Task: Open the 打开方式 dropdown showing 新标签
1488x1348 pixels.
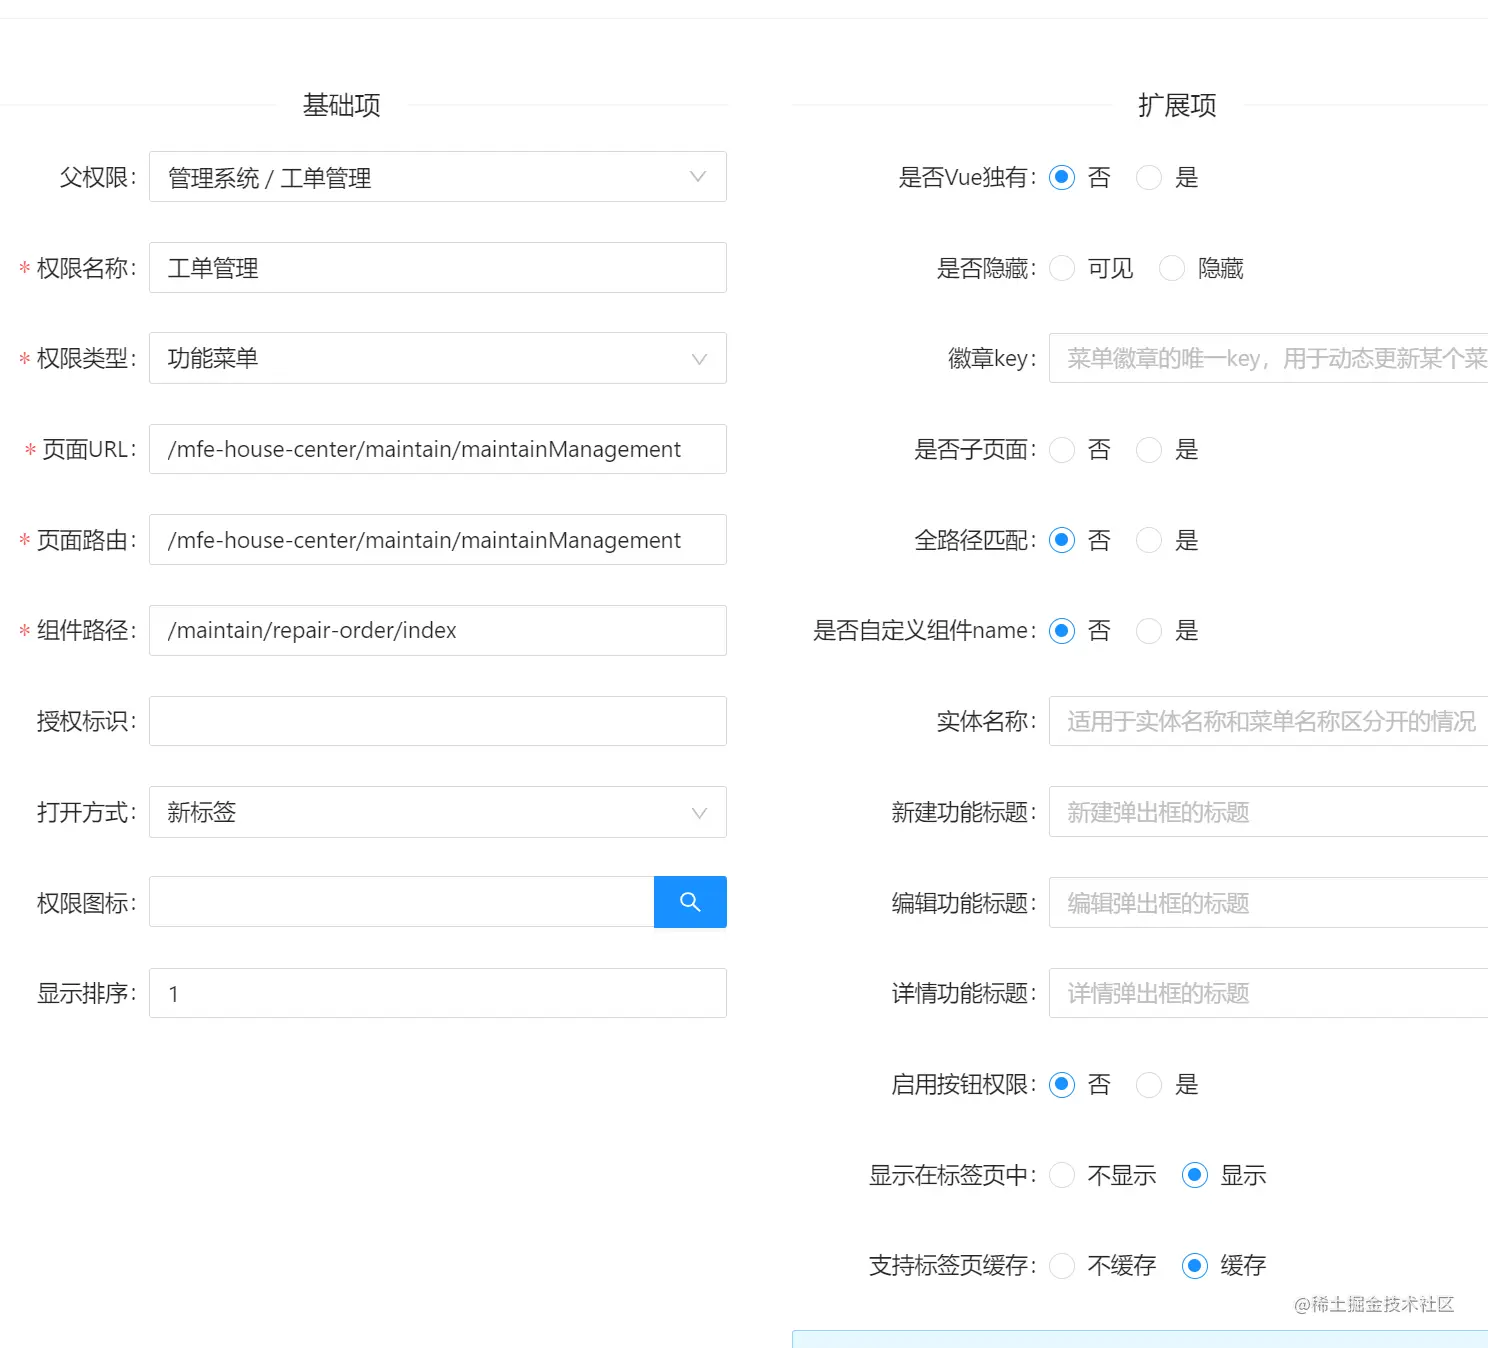Action: coord(438,812)
